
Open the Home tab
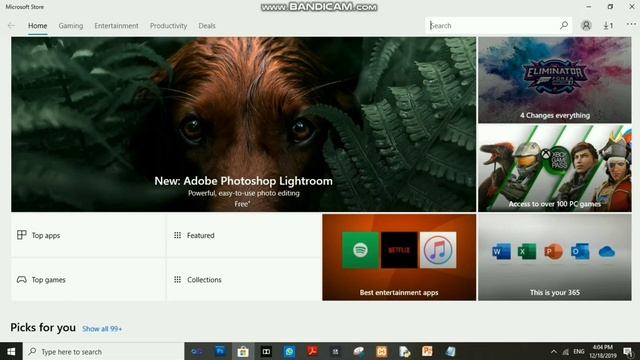pyautogui.click(x=38, y=25)
